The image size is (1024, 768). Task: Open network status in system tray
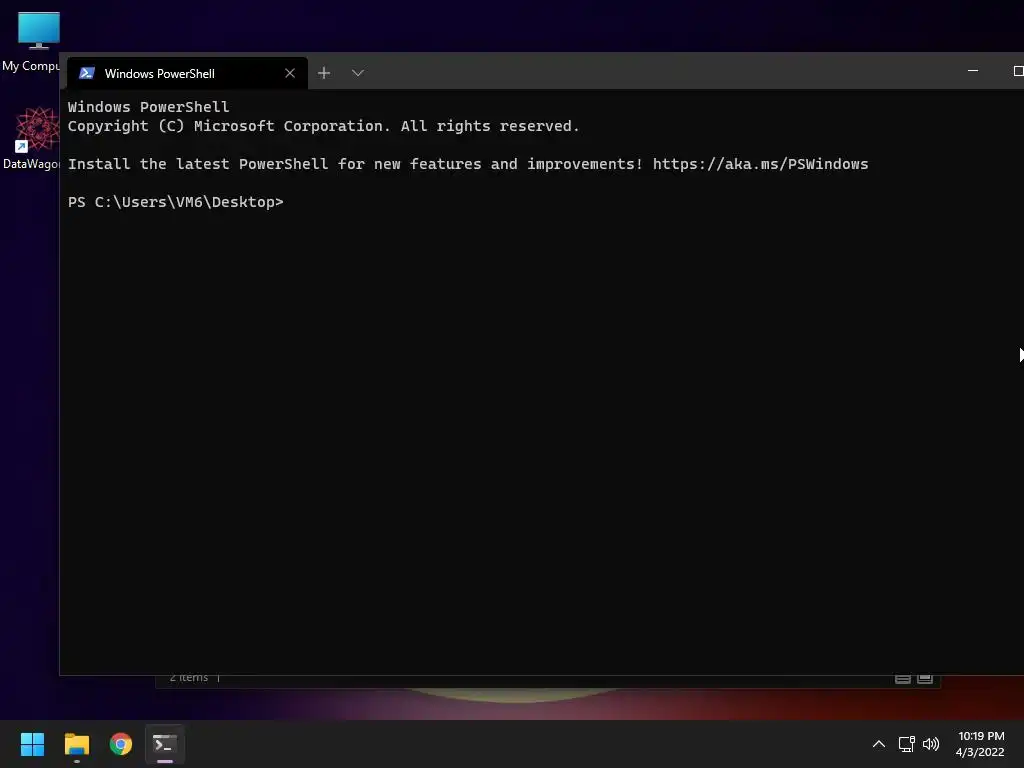(906, 744)
